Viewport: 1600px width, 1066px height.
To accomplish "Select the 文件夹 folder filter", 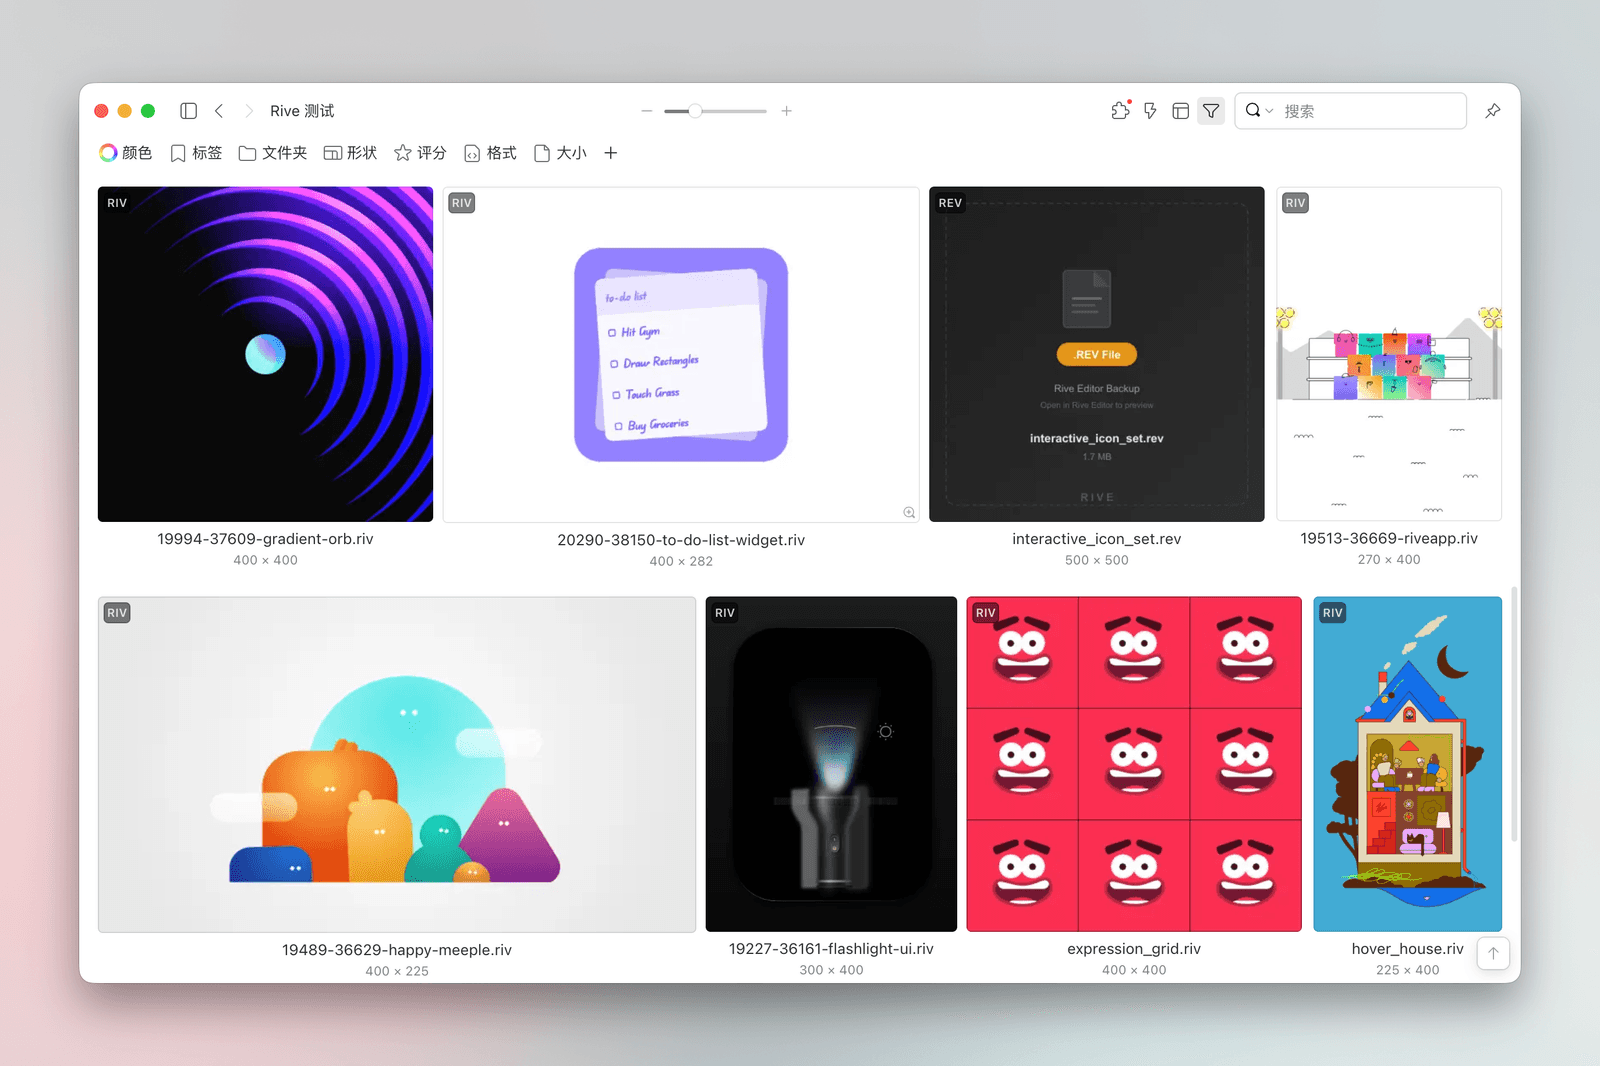I will click(x=273, y=153).
